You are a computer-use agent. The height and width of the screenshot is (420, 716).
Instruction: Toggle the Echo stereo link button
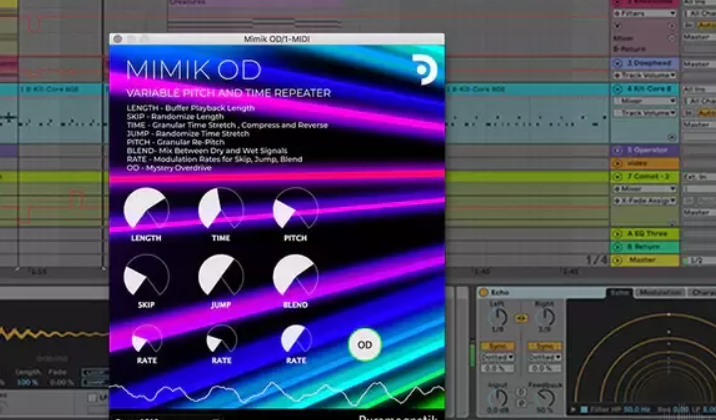(x=521, y=318)
